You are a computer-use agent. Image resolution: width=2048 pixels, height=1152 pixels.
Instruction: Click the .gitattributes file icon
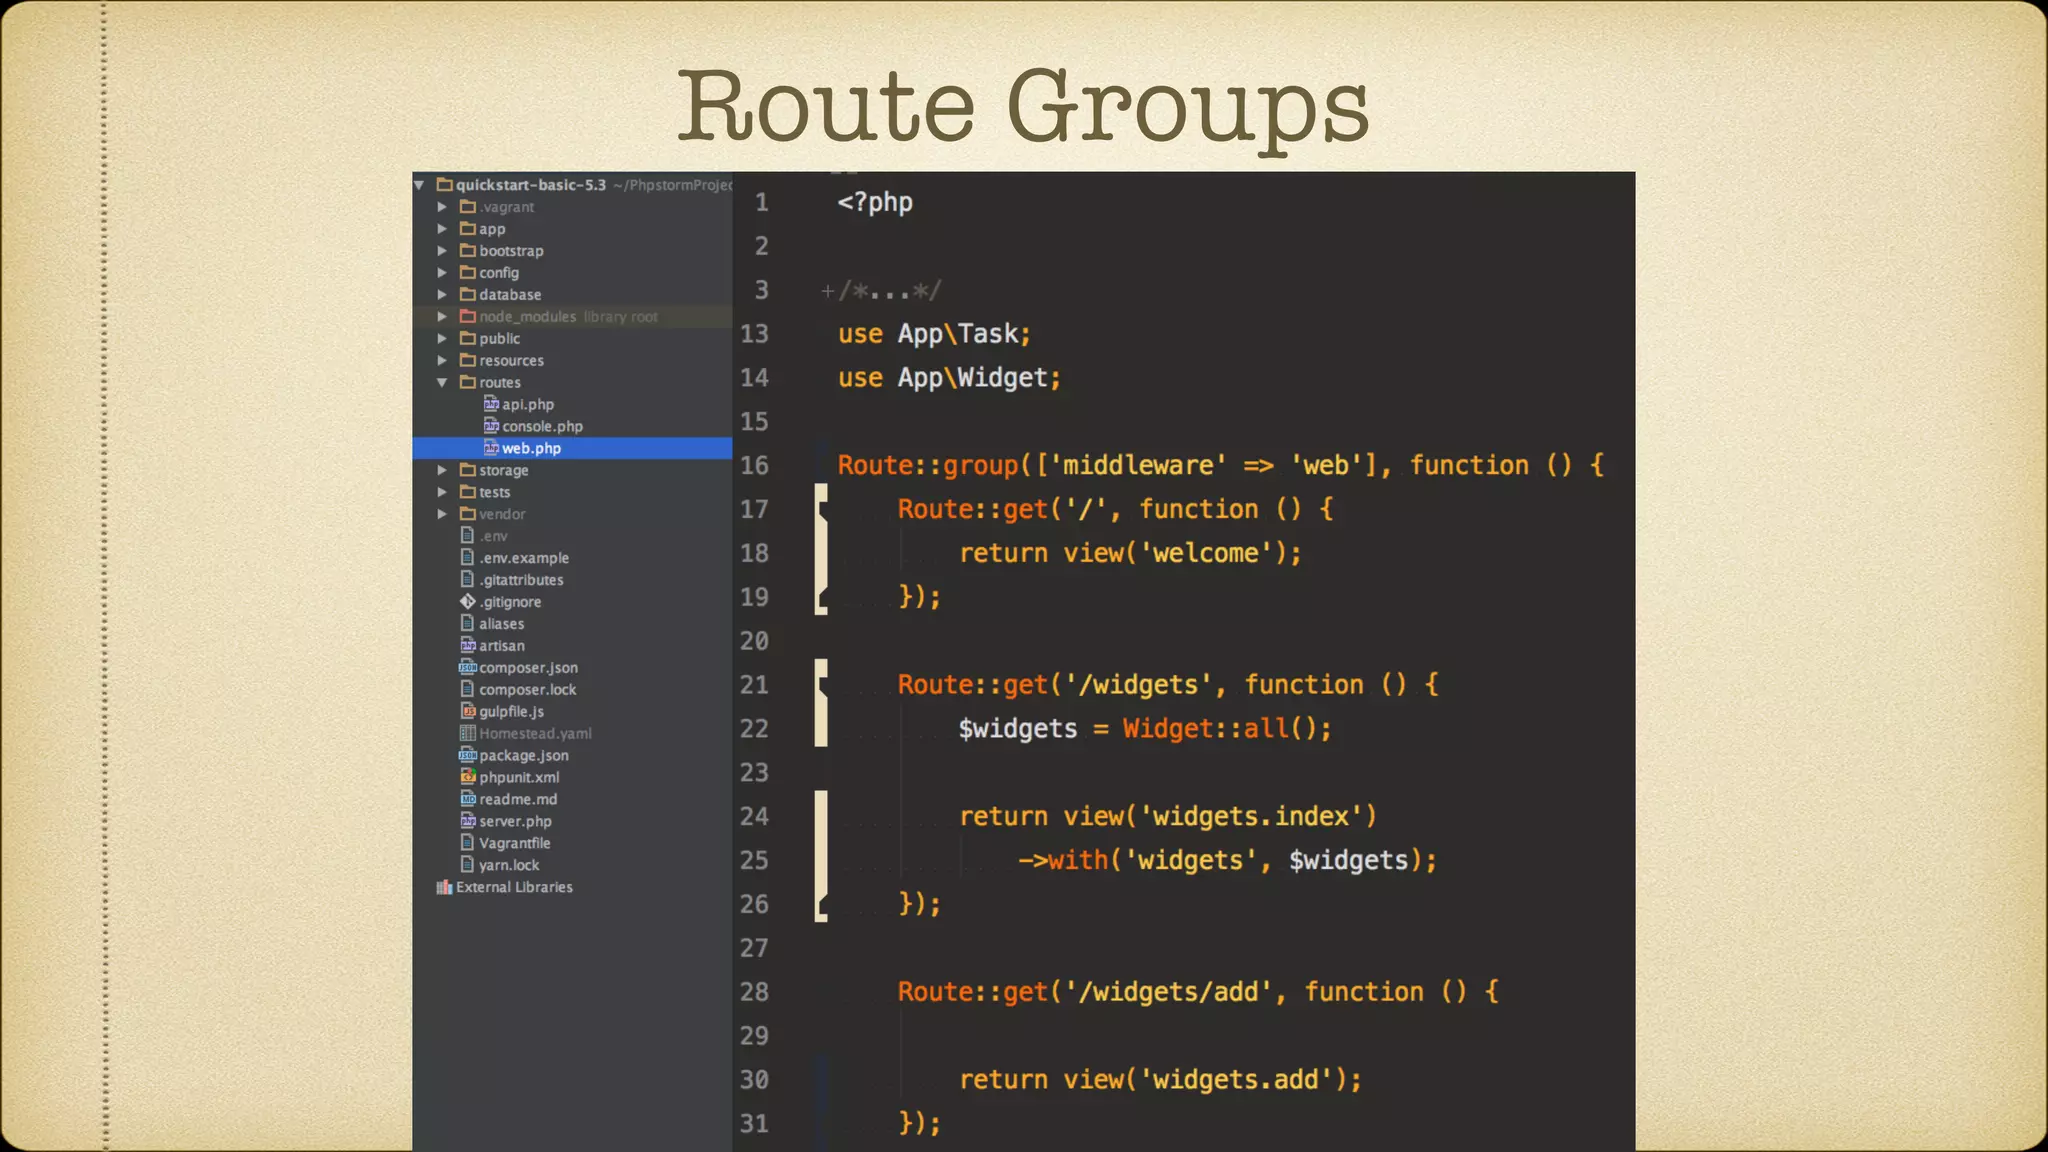click(x=467, y=579)
